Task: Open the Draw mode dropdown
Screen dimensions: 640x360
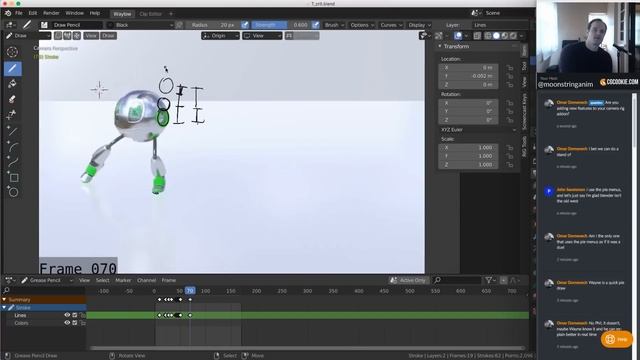Action: pos(27,36)
